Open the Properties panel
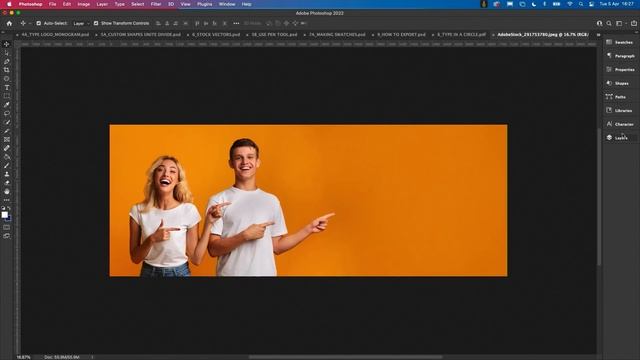The height and width of the screenshot is (360, 640). pyautogui.click(x=620, y=70)
